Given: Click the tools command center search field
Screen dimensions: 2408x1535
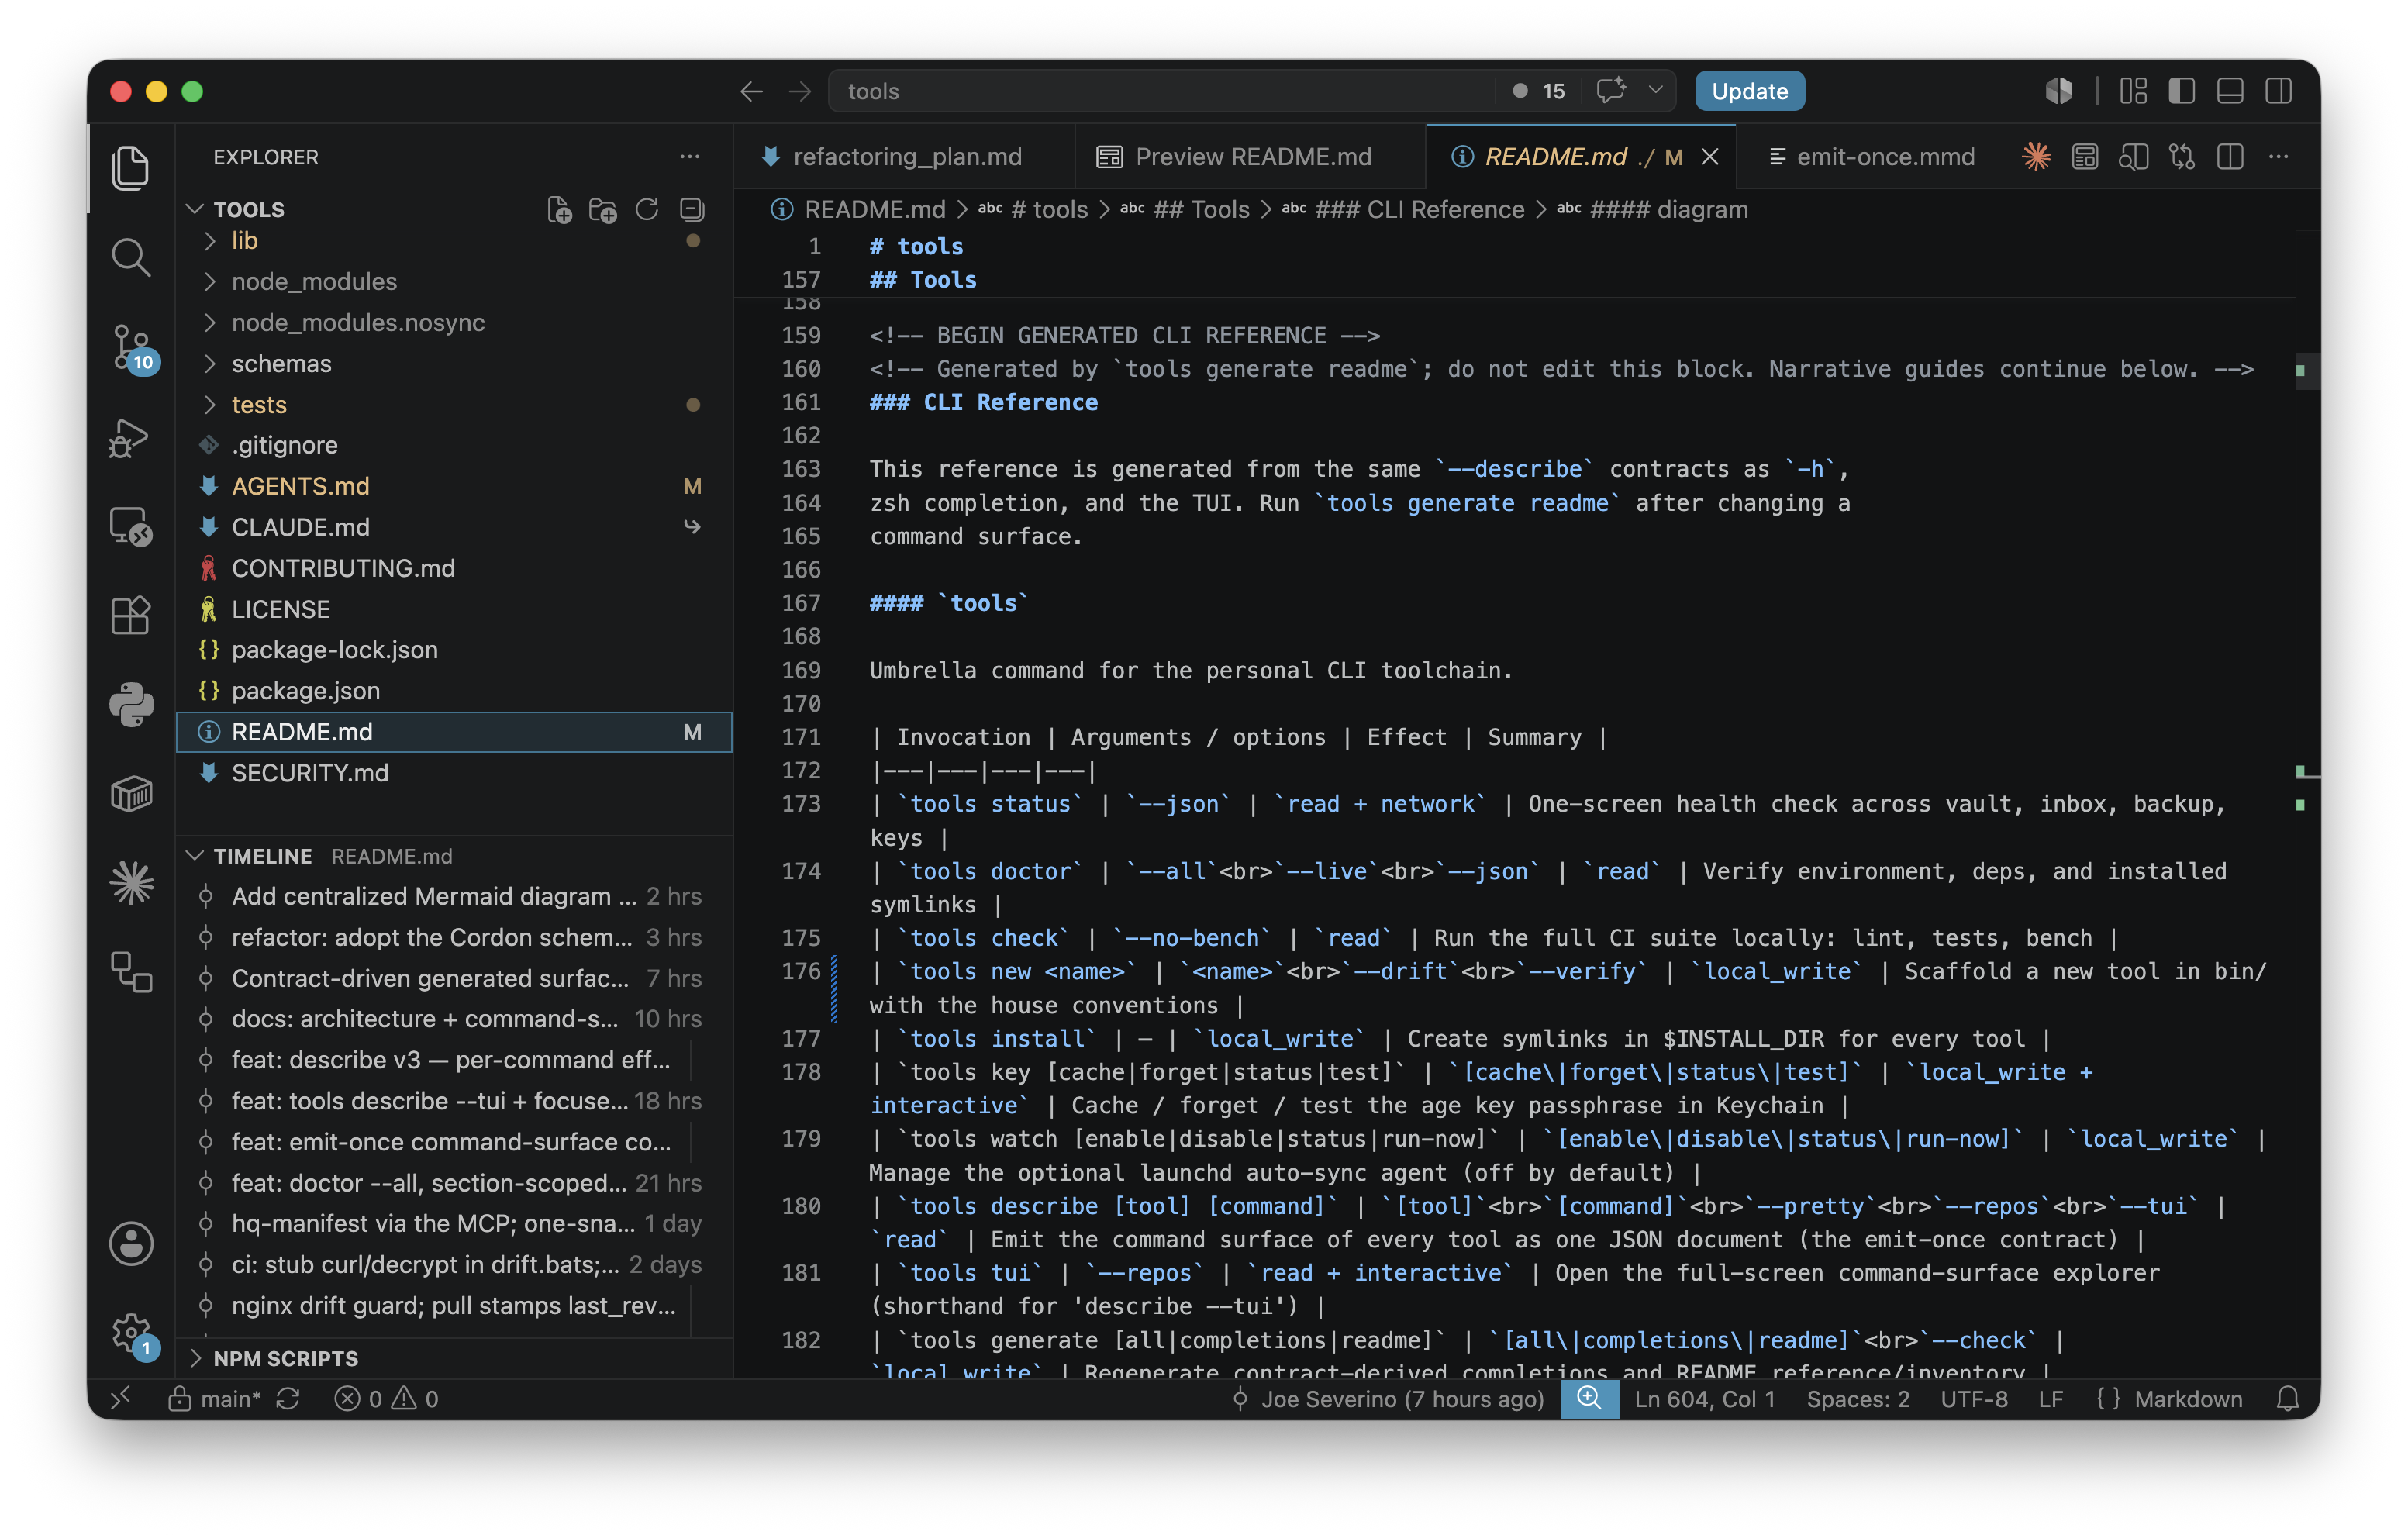Looking at the screenshot, I should (1162, 91).
